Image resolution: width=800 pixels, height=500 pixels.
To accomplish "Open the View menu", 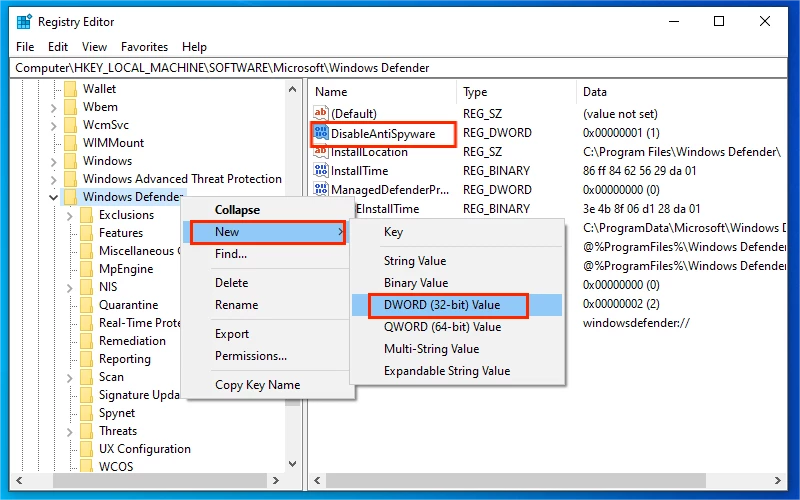I will (x=94, y=47).
